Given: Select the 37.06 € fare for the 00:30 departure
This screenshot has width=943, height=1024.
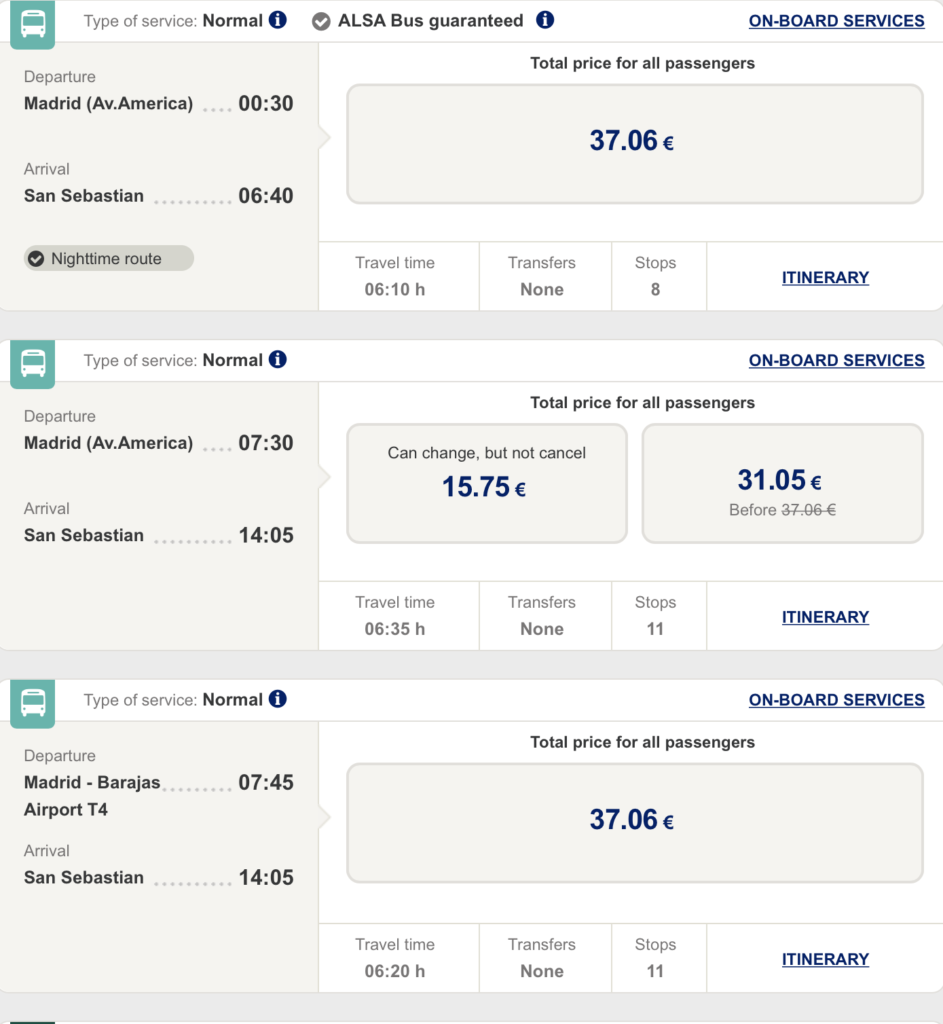Looking at the screenshot, I should tap(635, 144).
